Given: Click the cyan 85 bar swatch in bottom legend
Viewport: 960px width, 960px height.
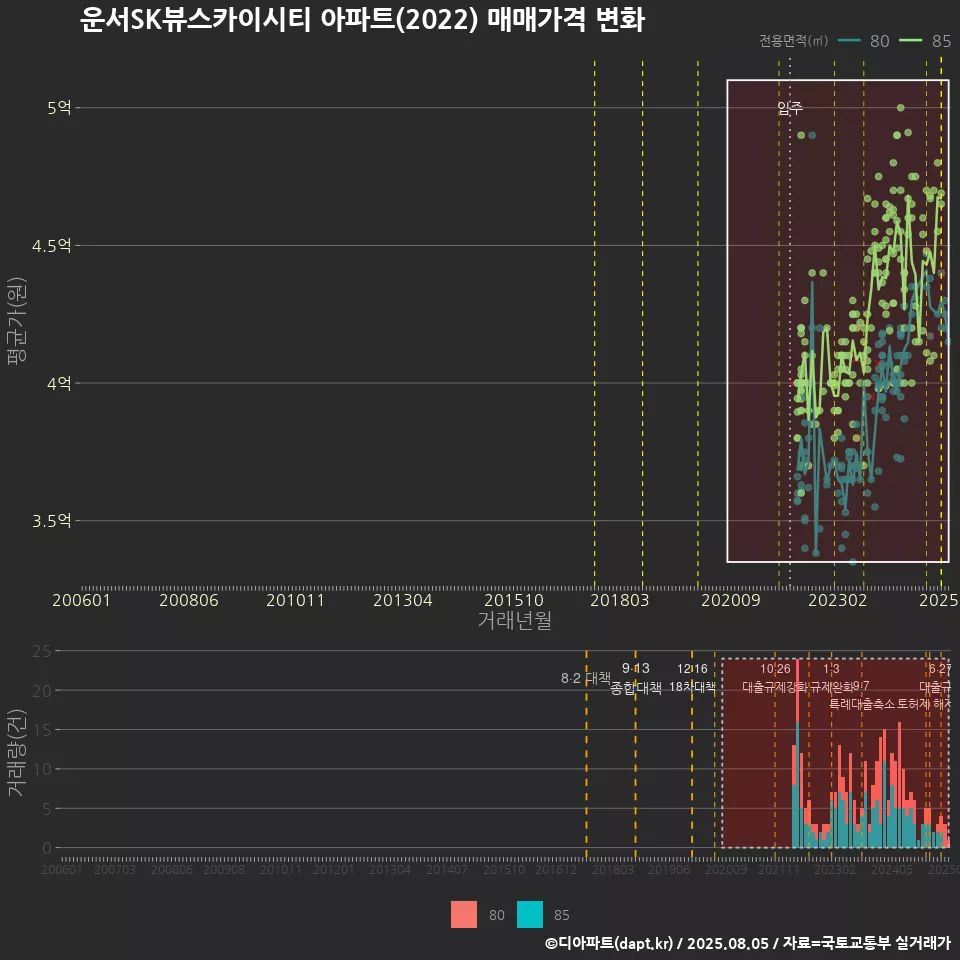Looking at the screenshot, I should pyautogui.click(x=530, y=915).
